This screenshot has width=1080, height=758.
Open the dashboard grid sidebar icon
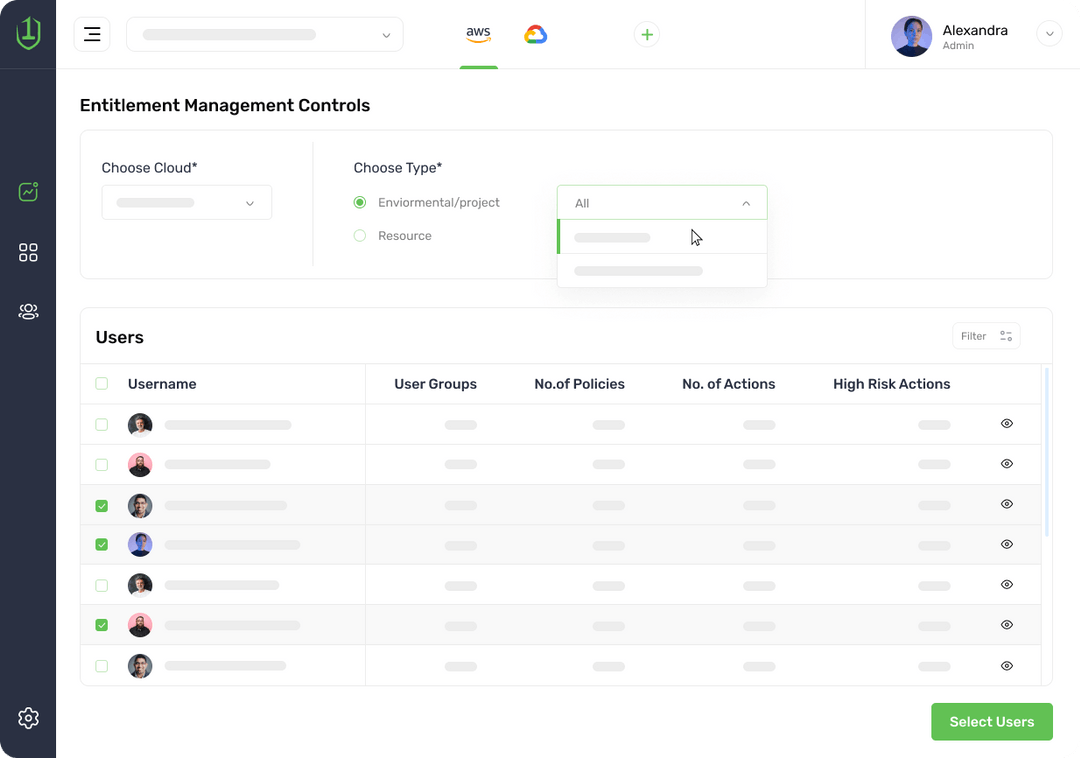click(28, 252)
